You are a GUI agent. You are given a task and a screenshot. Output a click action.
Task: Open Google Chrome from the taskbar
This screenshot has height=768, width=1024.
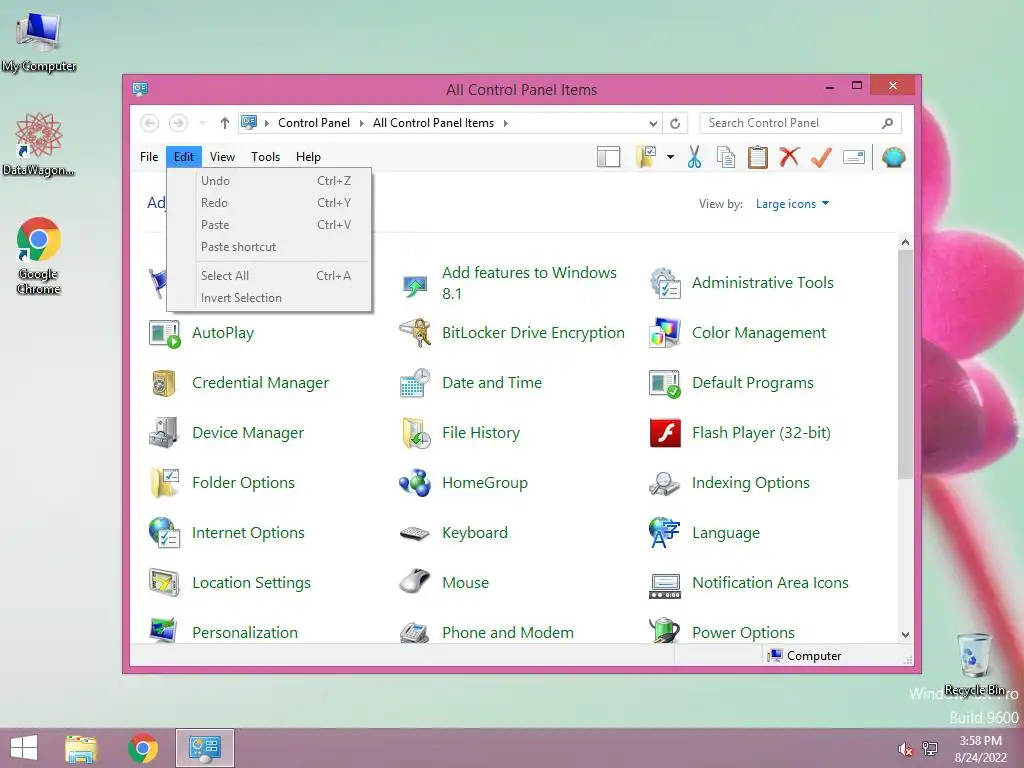point(143,748)
